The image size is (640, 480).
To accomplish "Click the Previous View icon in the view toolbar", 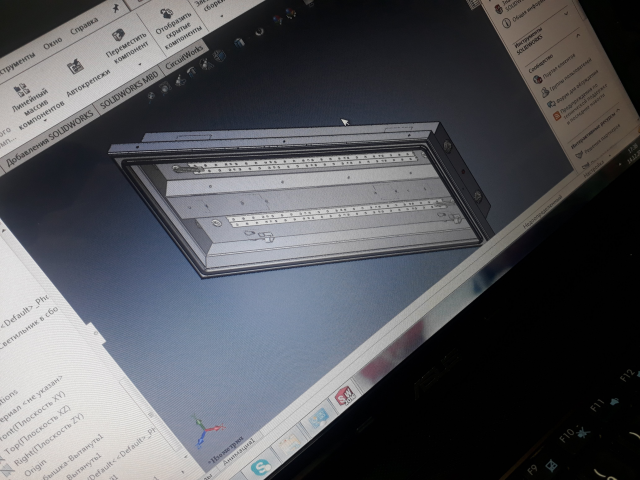I will click(179, 80).
